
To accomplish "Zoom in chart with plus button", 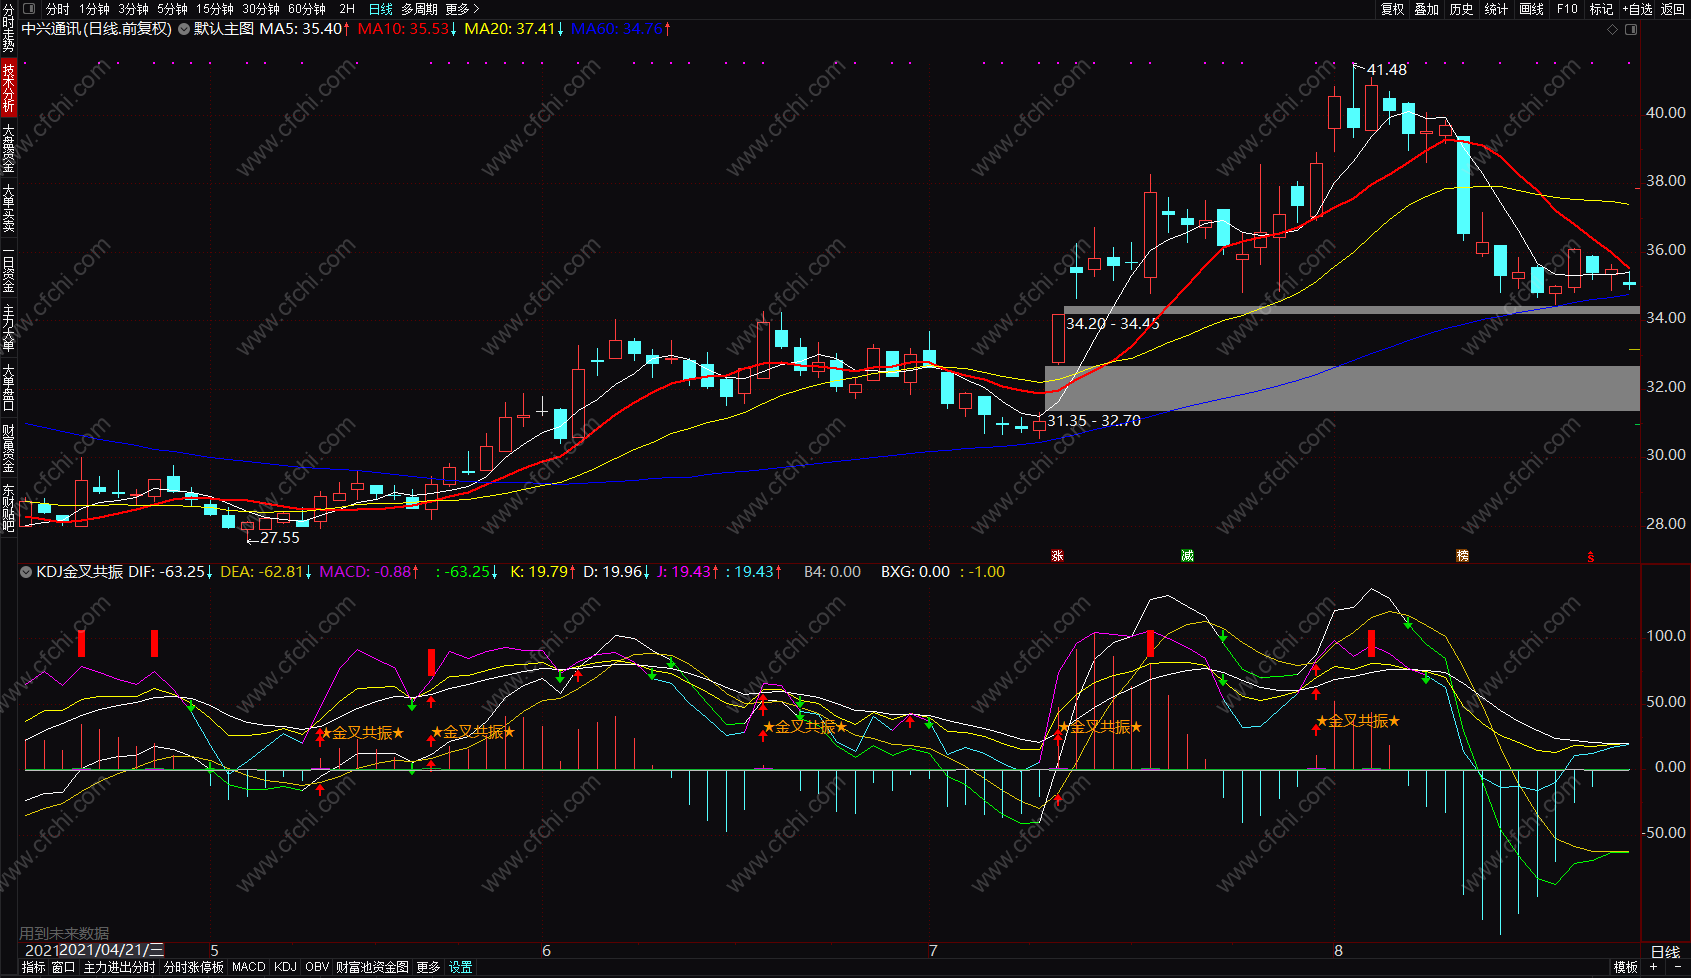I will pyautogui.click(x=1655, y=968).
